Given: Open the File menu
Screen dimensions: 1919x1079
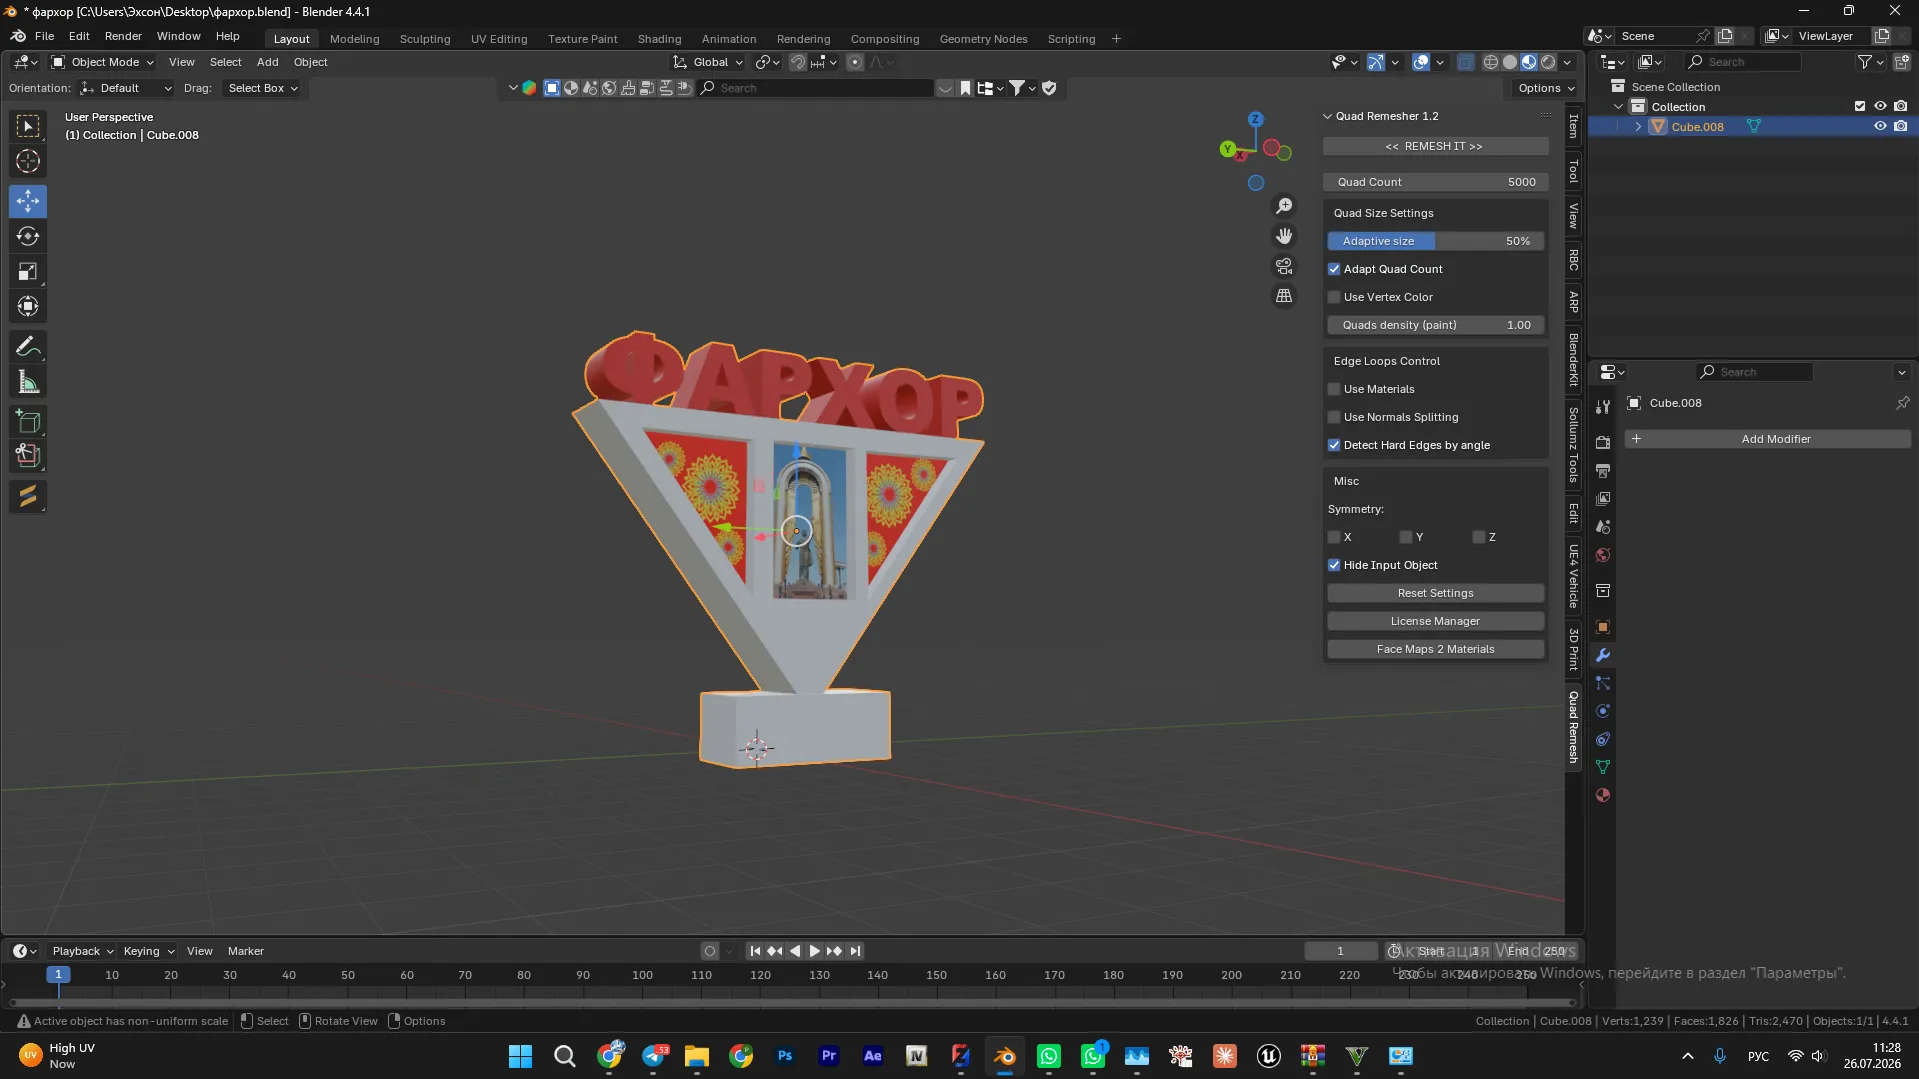Looking at the screenshot, I should click(44, 36).
